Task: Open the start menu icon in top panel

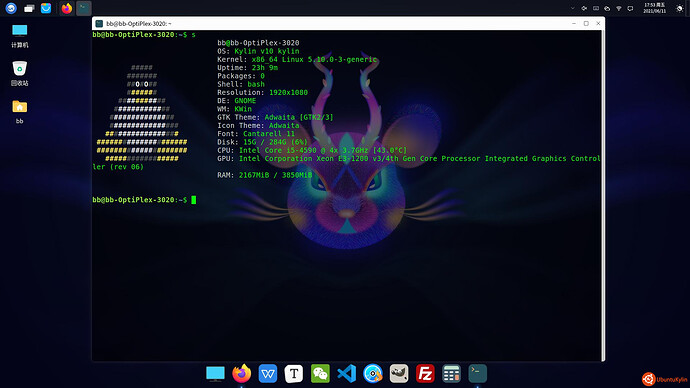Action: [x=11, y=8]
